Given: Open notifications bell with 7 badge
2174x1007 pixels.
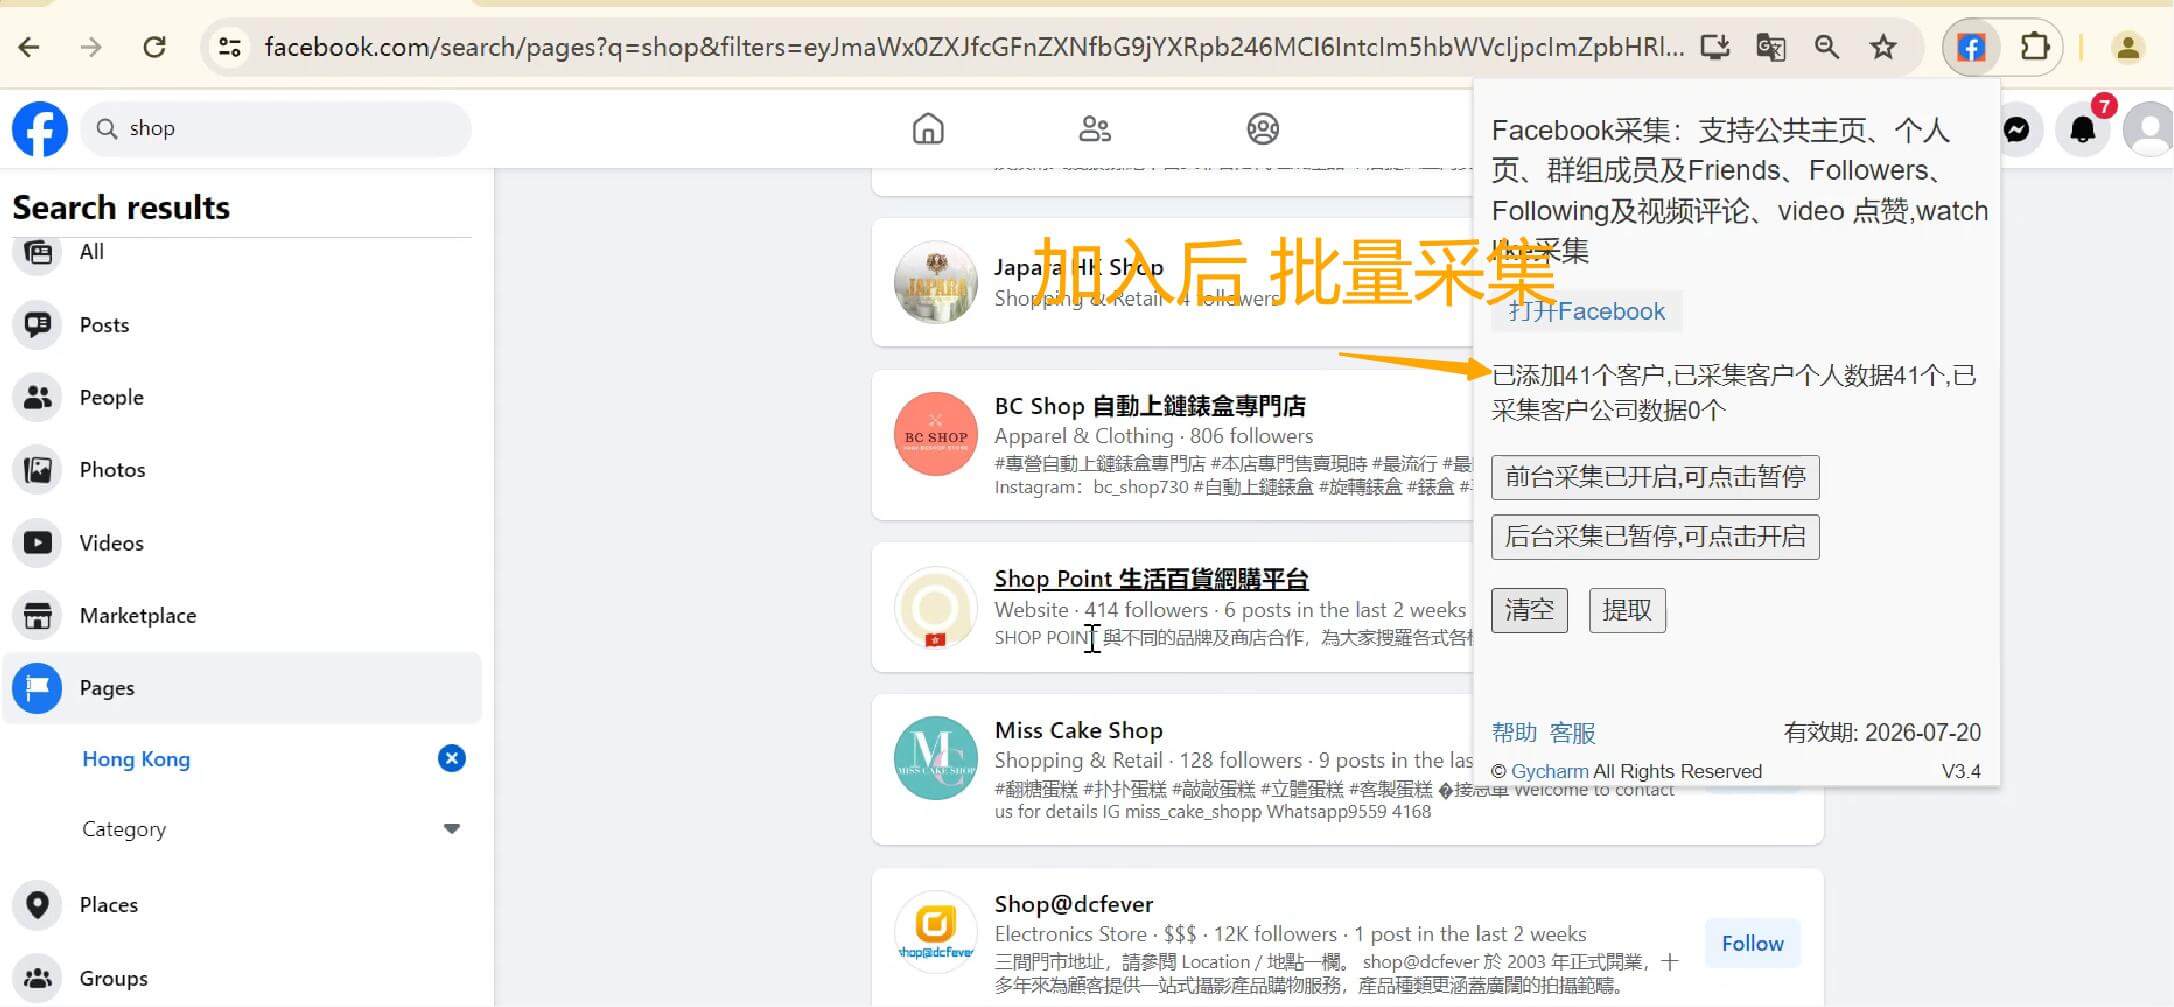Looking at the screenshot, I should [2083, 129].
